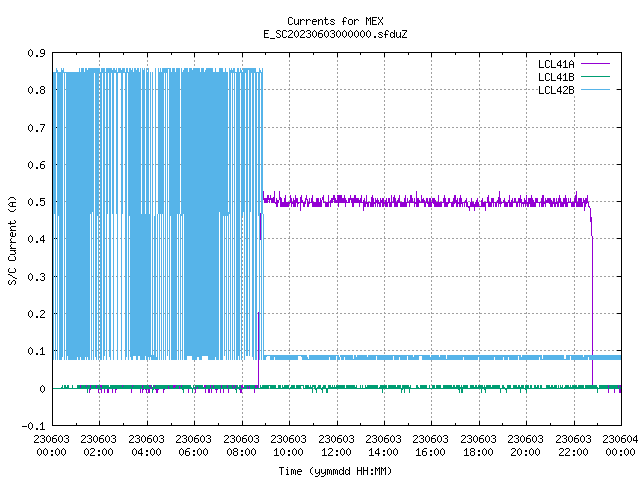Click the x-axis tick '230604 00:00'
Viewport: 640px width, 480px height.
pyautogui.click(x=620, y=445)
